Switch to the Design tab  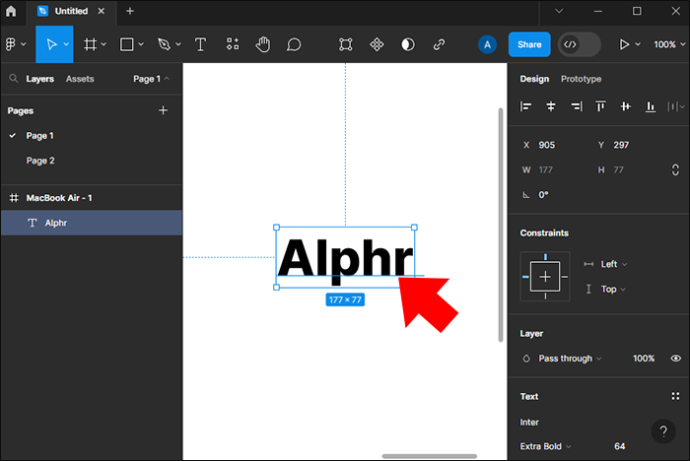tap(534, 79)
